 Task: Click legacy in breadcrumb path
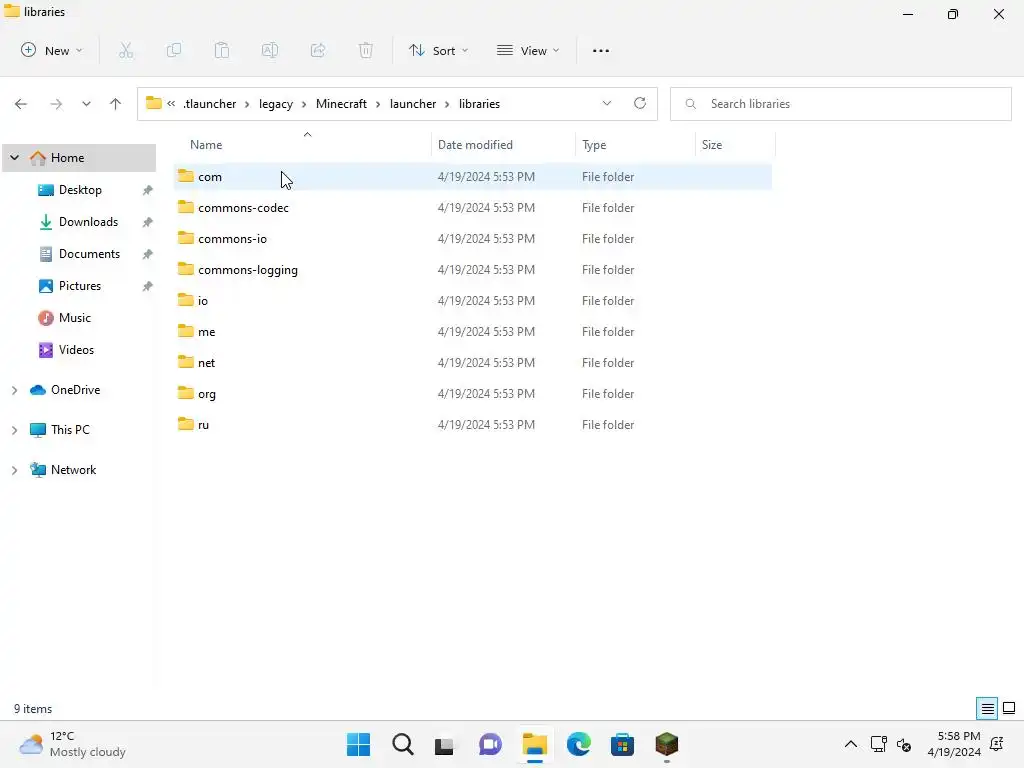pyautogui.click(x=276, y=104)
